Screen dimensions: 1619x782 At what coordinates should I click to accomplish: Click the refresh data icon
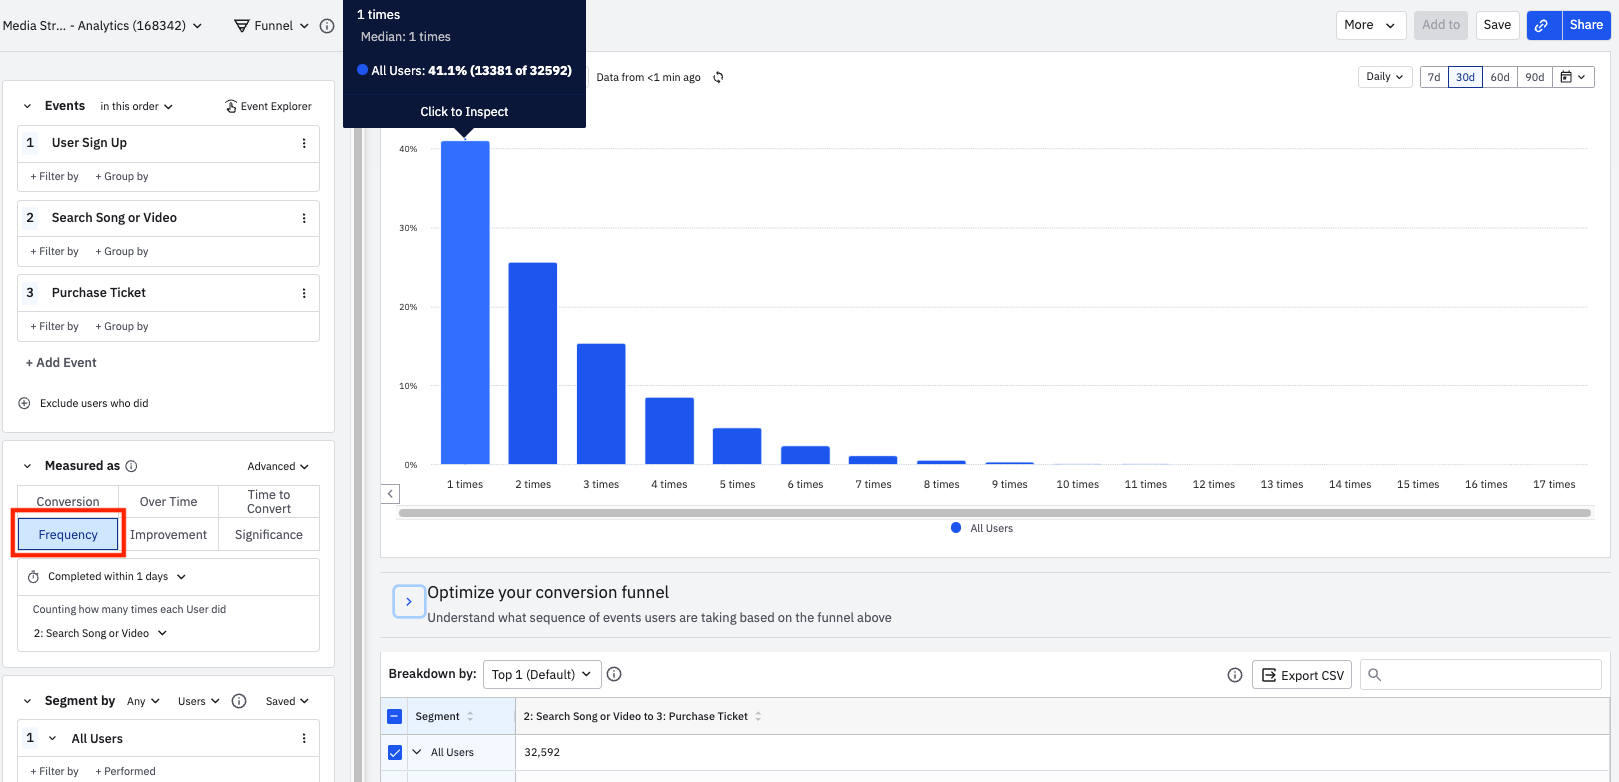pyautogui.click(x=718, y=77)
